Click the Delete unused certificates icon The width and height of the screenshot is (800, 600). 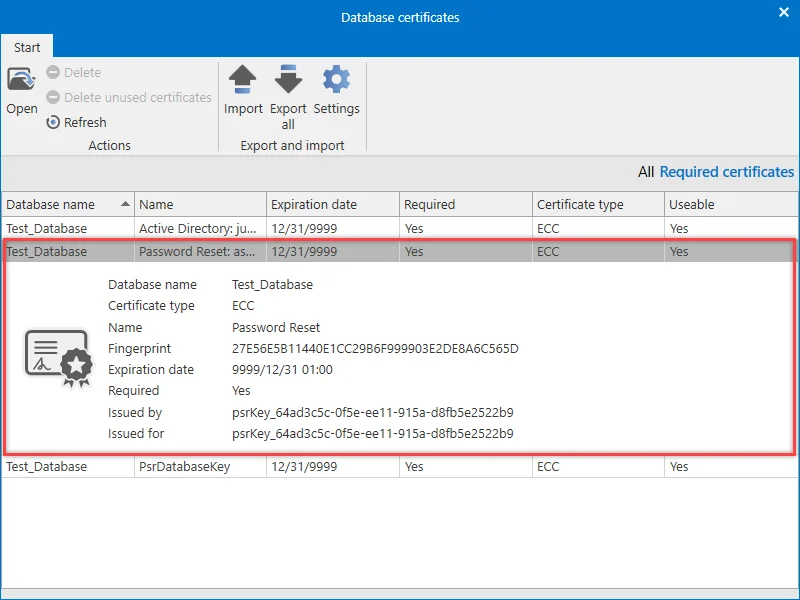pos(53,97)
